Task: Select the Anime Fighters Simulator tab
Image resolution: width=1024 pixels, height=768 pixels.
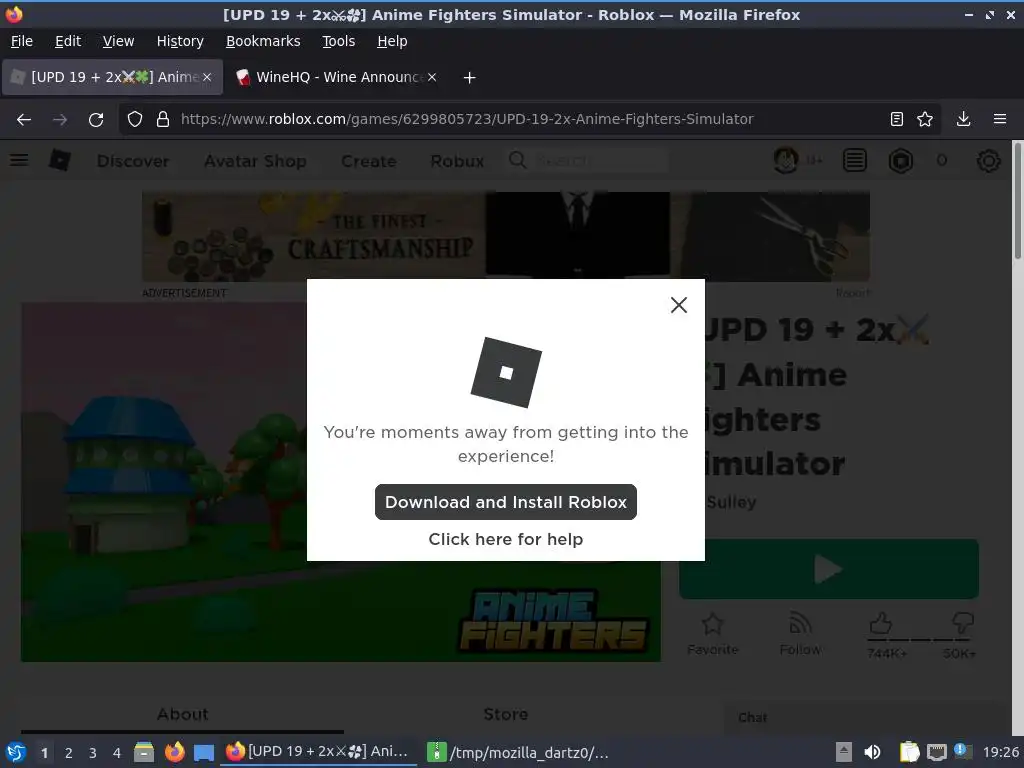Action: pos(112,77)
